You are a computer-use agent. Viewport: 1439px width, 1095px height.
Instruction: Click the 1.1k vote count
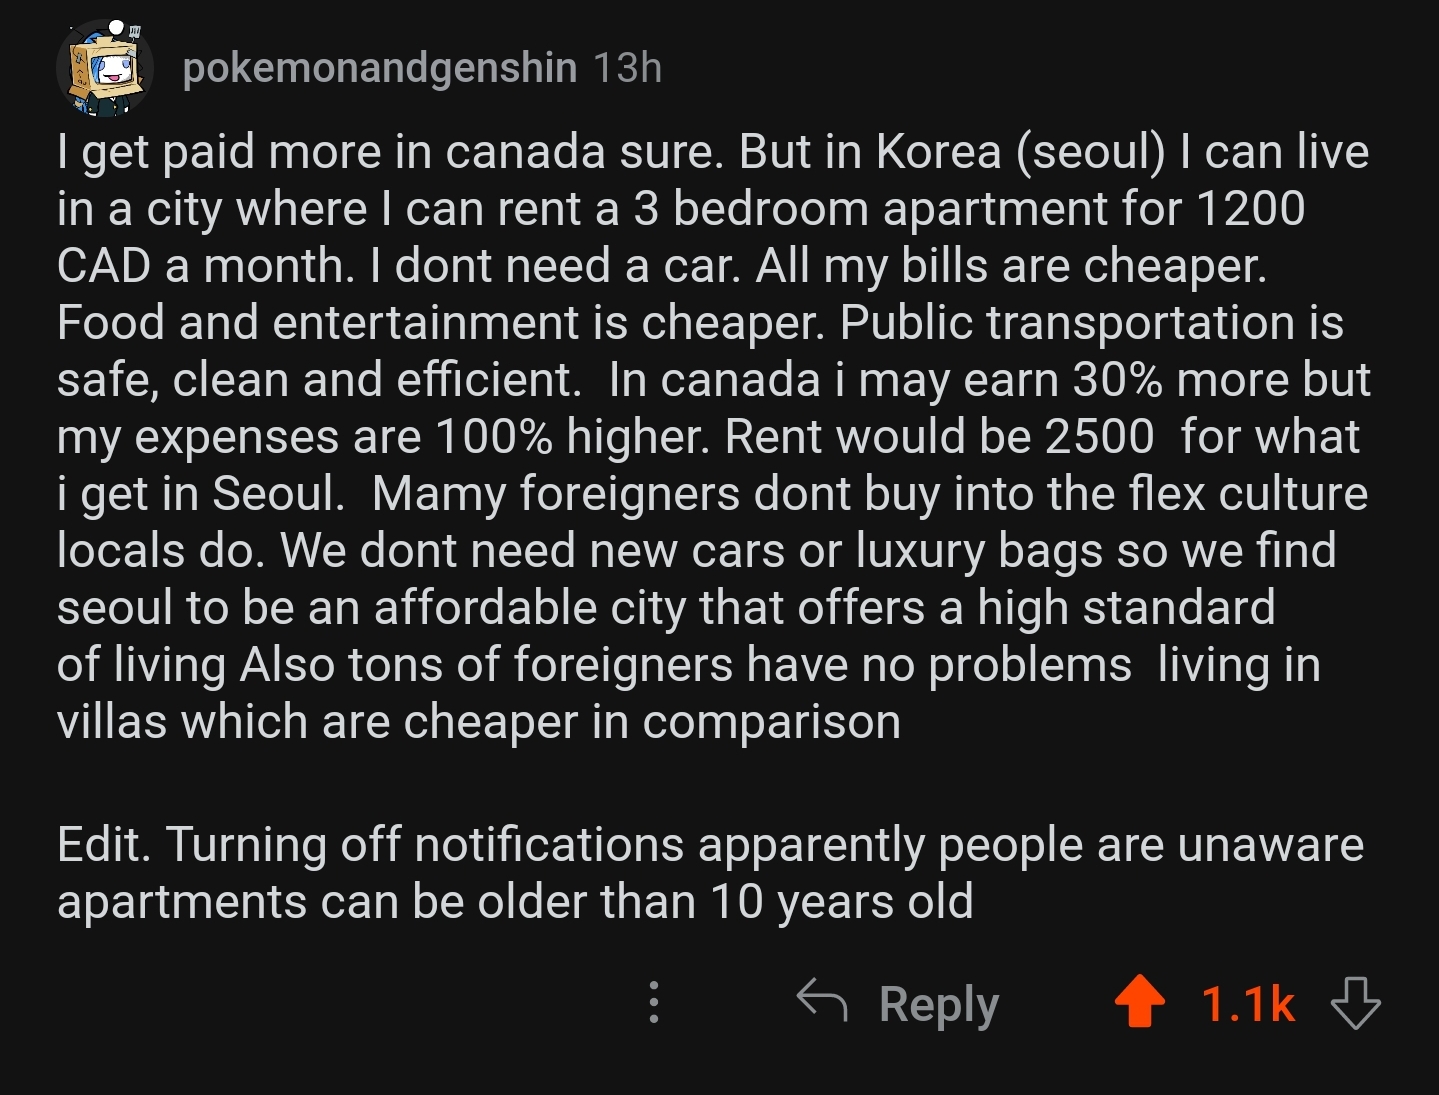(x=1247, y=1003)
